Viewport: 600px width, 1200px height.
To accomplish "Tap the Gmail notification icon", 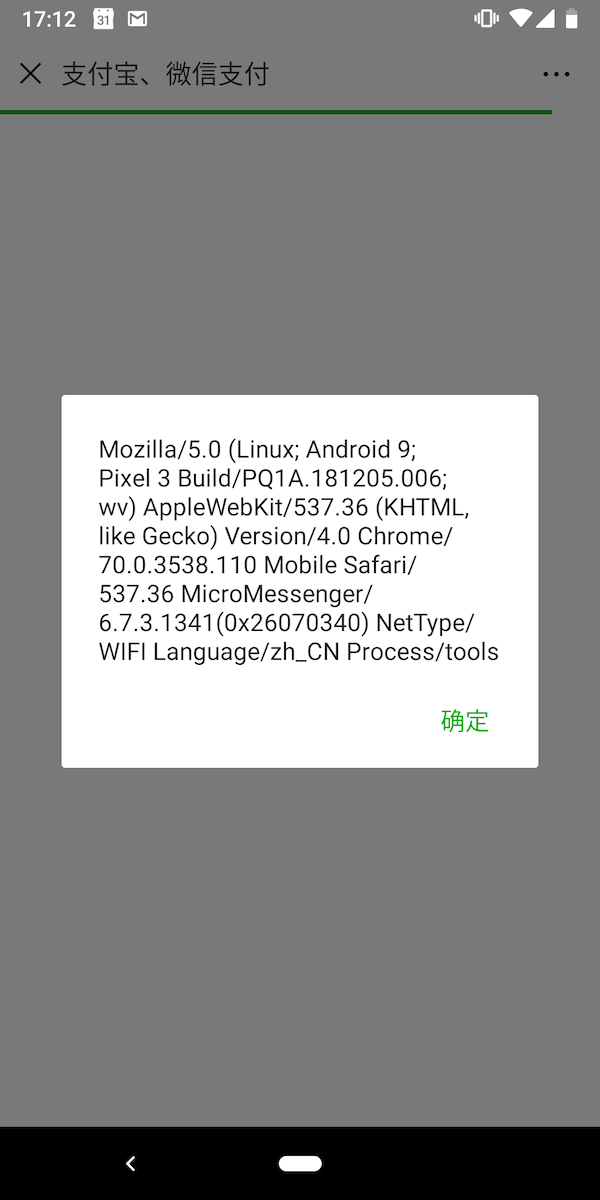I will 138,19.
